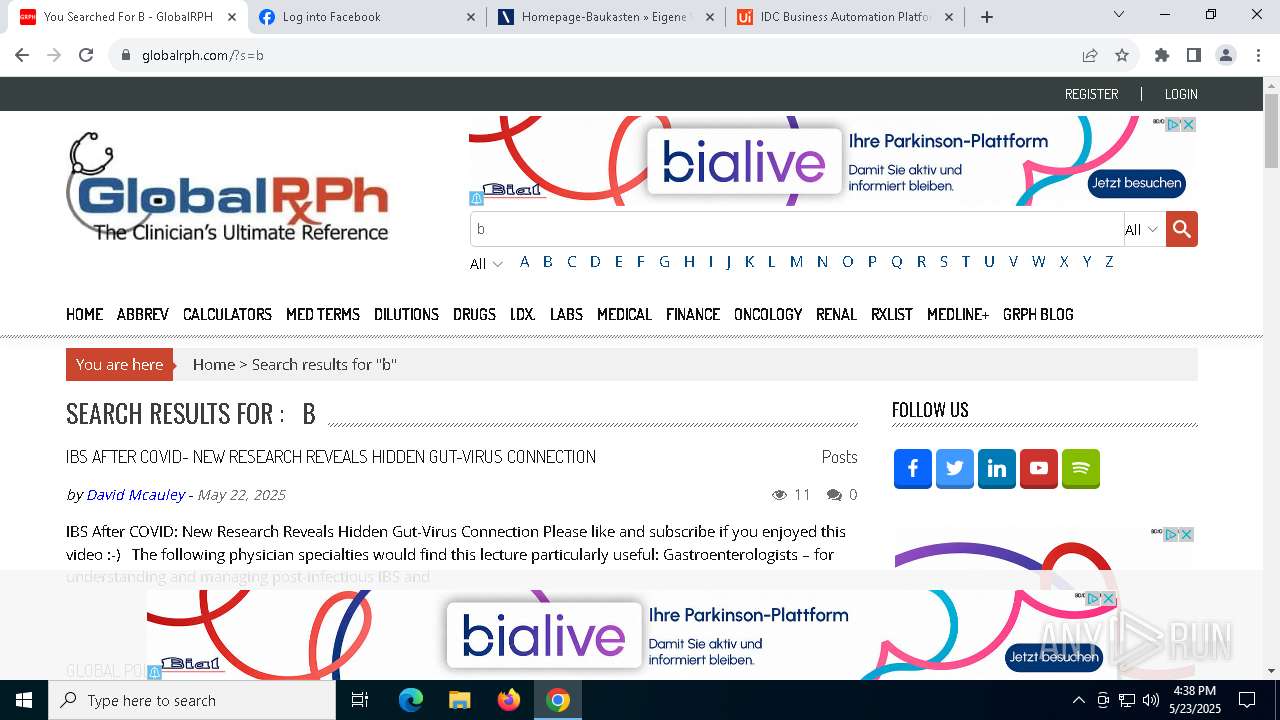
Task: Open the share page icon in address bar
Action: 1090,56
